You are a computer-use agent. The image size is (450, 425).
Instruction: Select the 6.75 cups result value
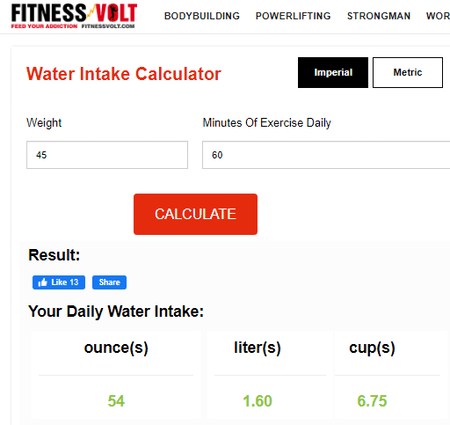coord(372,401)
